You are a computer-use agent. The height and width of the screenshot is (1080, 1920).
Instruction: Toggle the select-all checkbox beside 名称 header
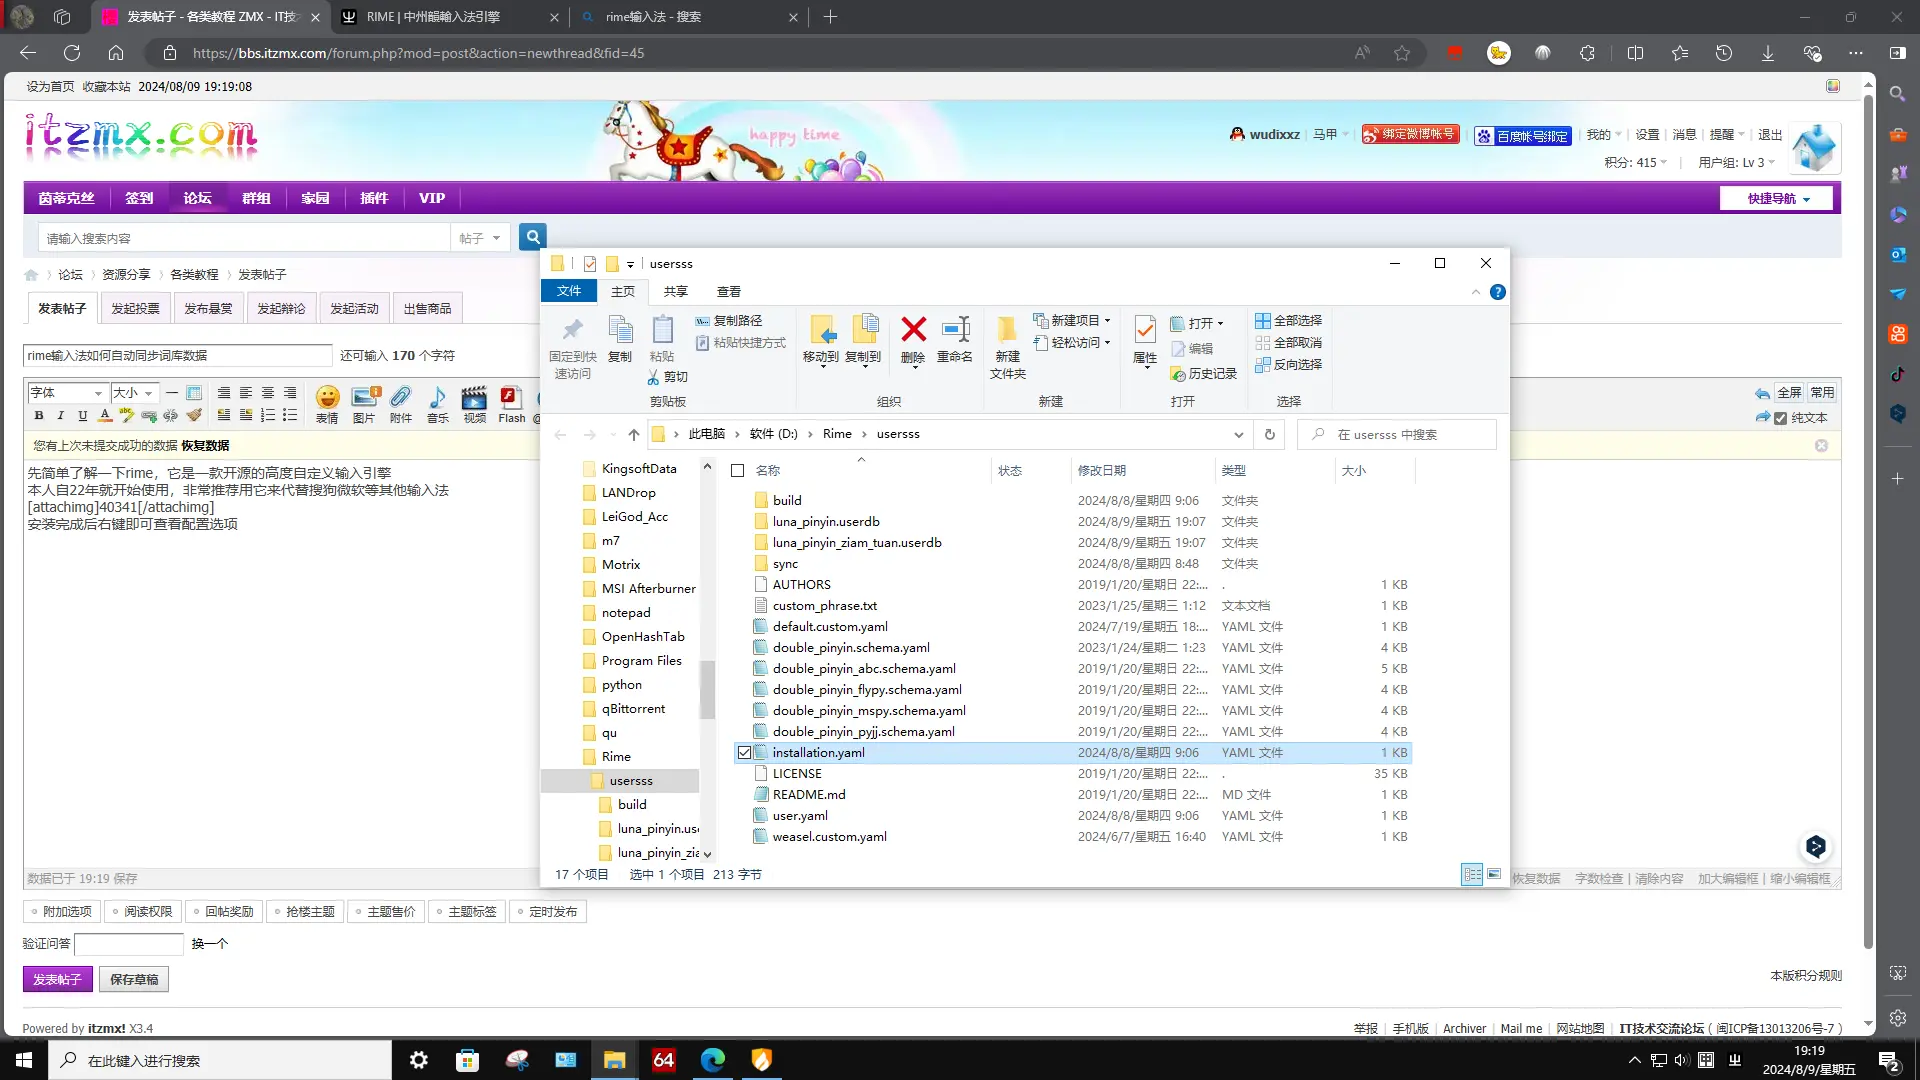pos(738,471)
